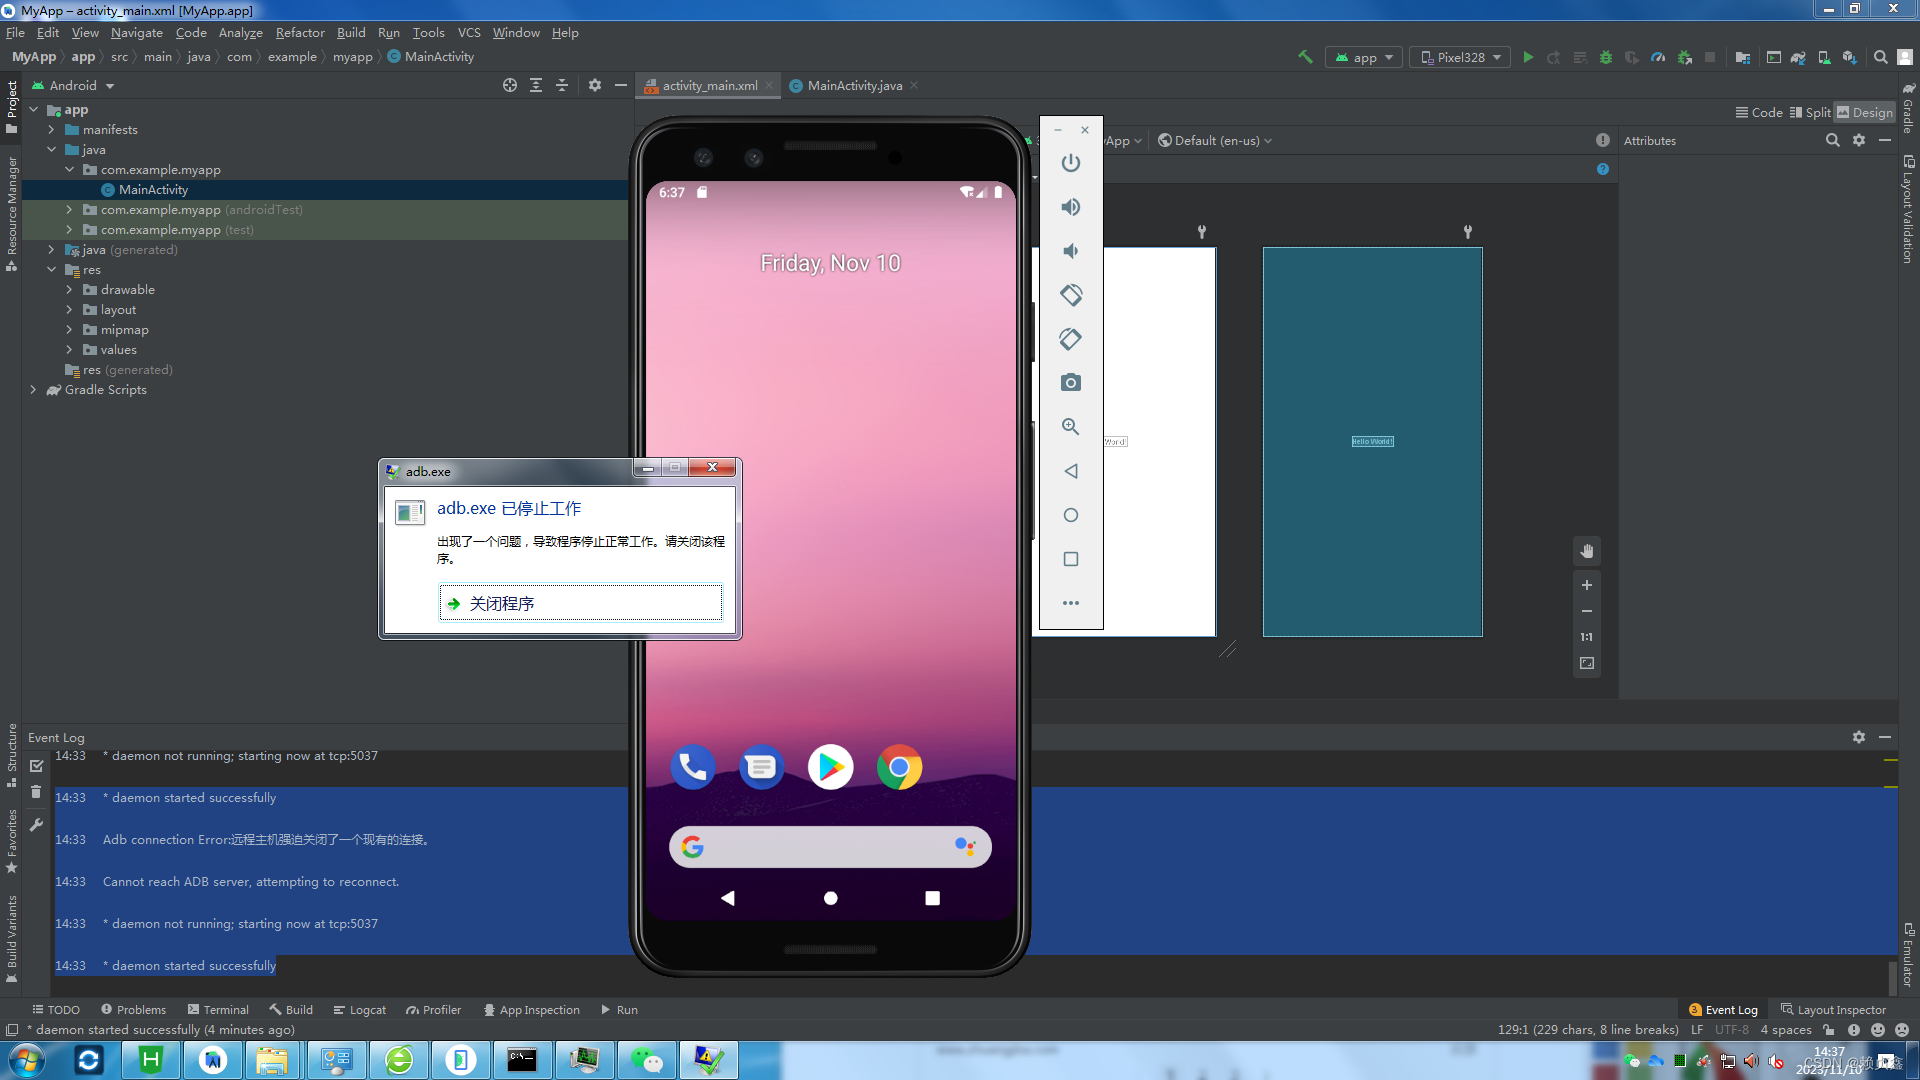
Task: Open the Play Store app on emulator
Action: click(830, 767)
